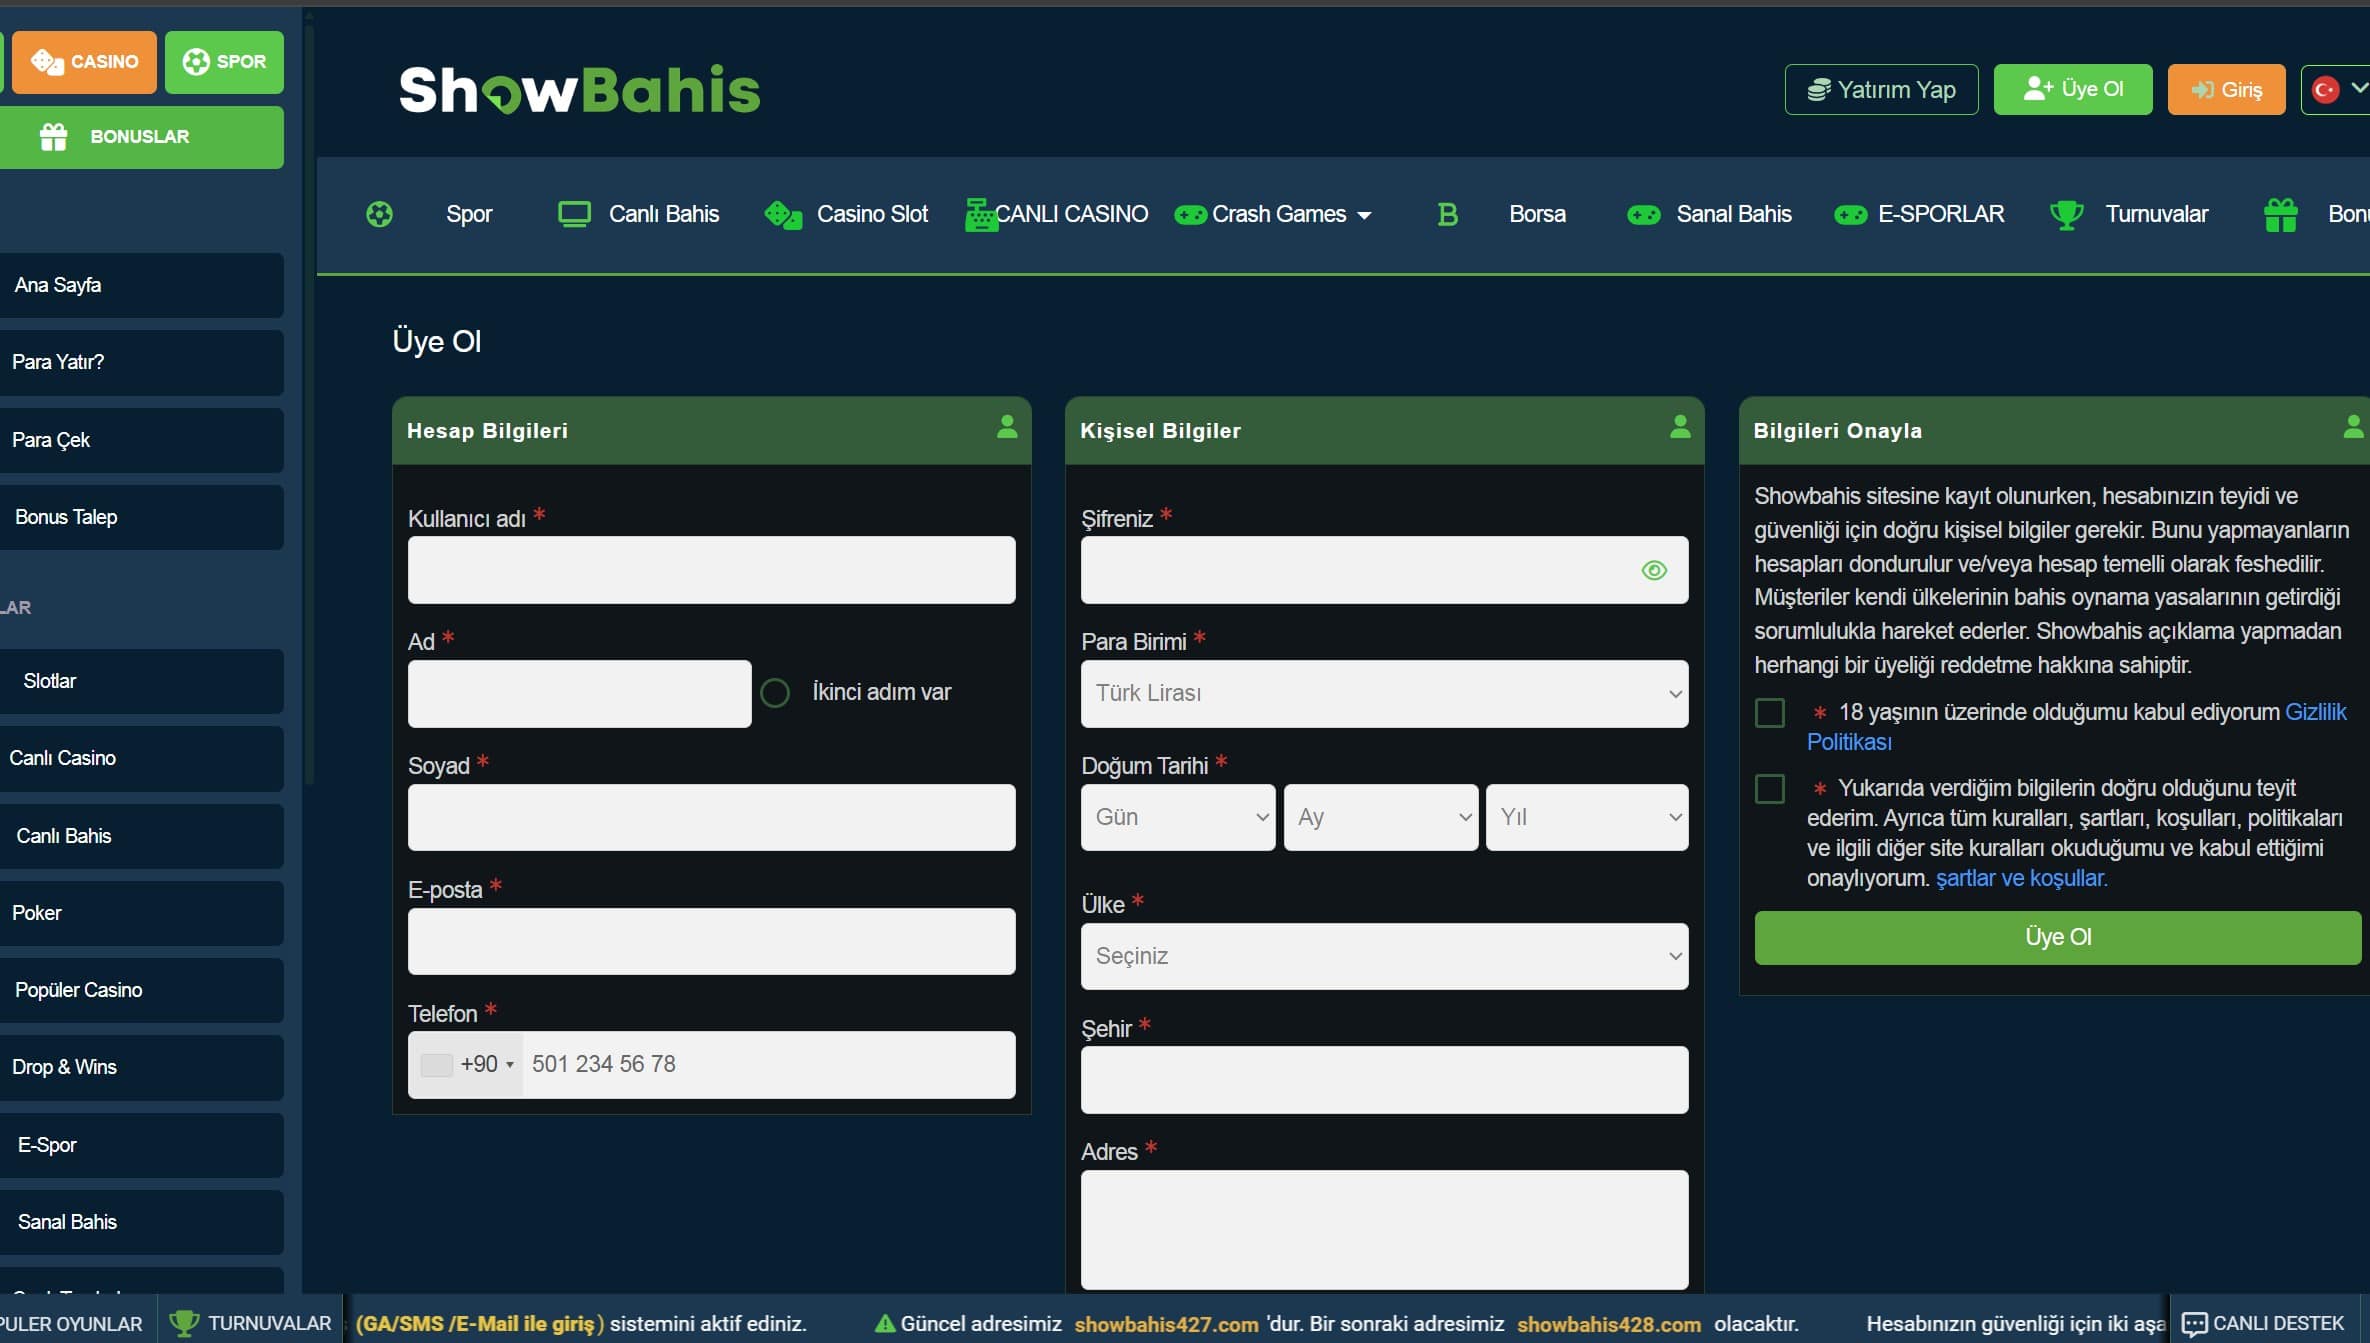This screenshot has width=2370, height=1343.
Task: Click the header Üye Ol button
Action: point(2073,90)
